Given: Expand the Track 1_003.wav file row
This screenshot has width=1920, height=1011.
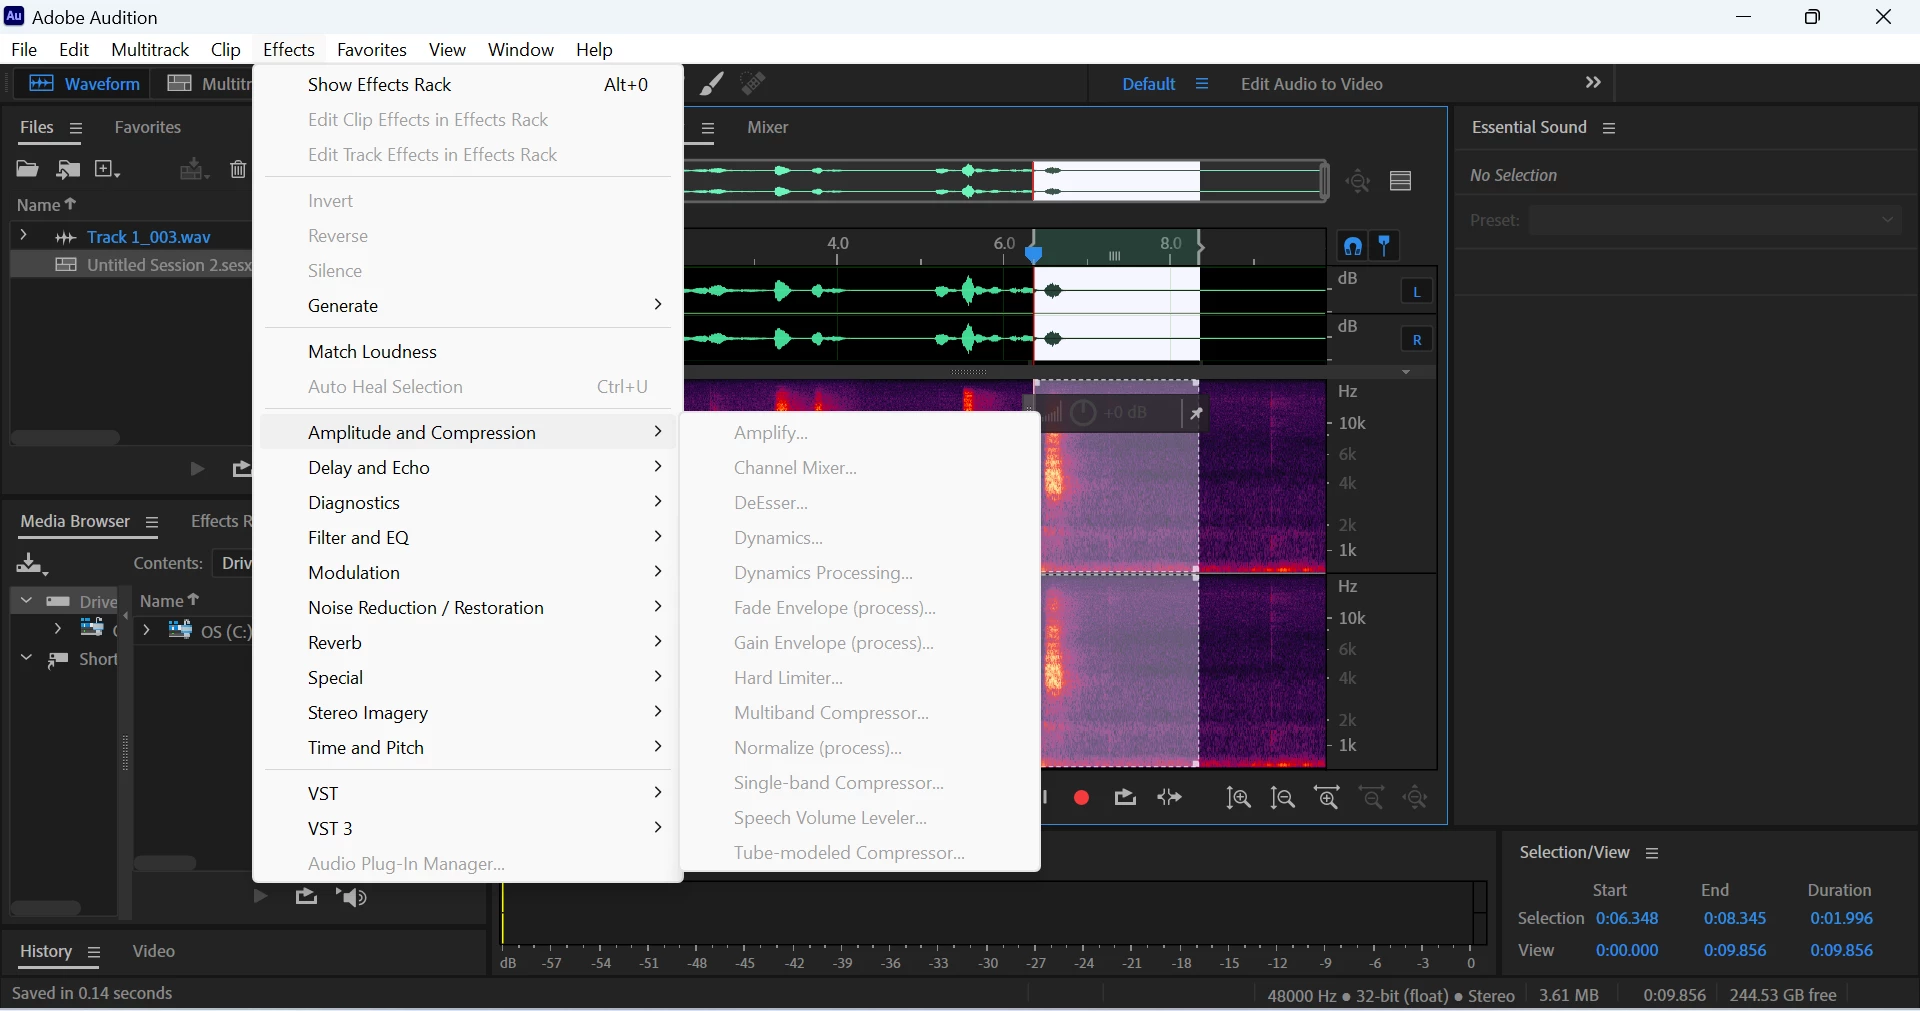Looking at the screenshot, I should click(x=23, y=237).
